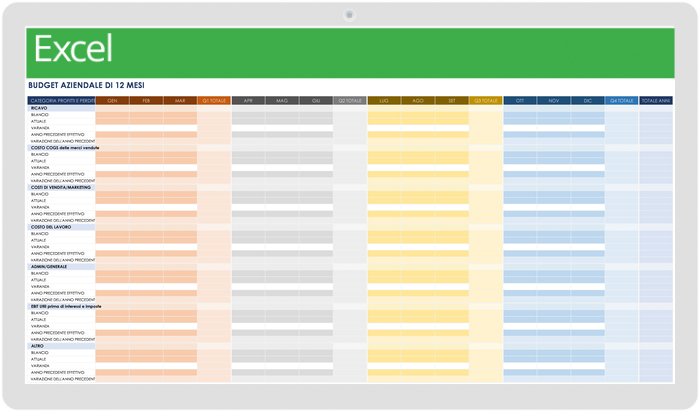Click the RICAVO section row label
This screenshot has height=412, width=700.
(x=39, y=108)
